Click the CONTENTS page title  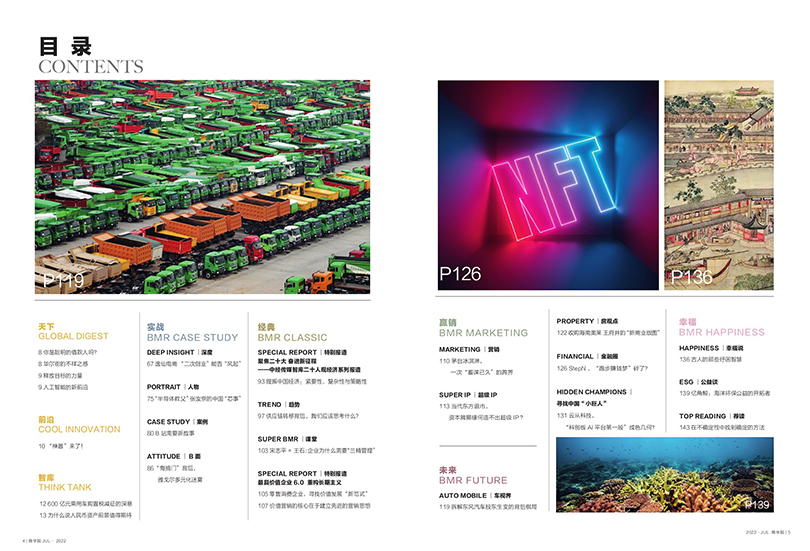pyautogui.click(x=90, y=67)
